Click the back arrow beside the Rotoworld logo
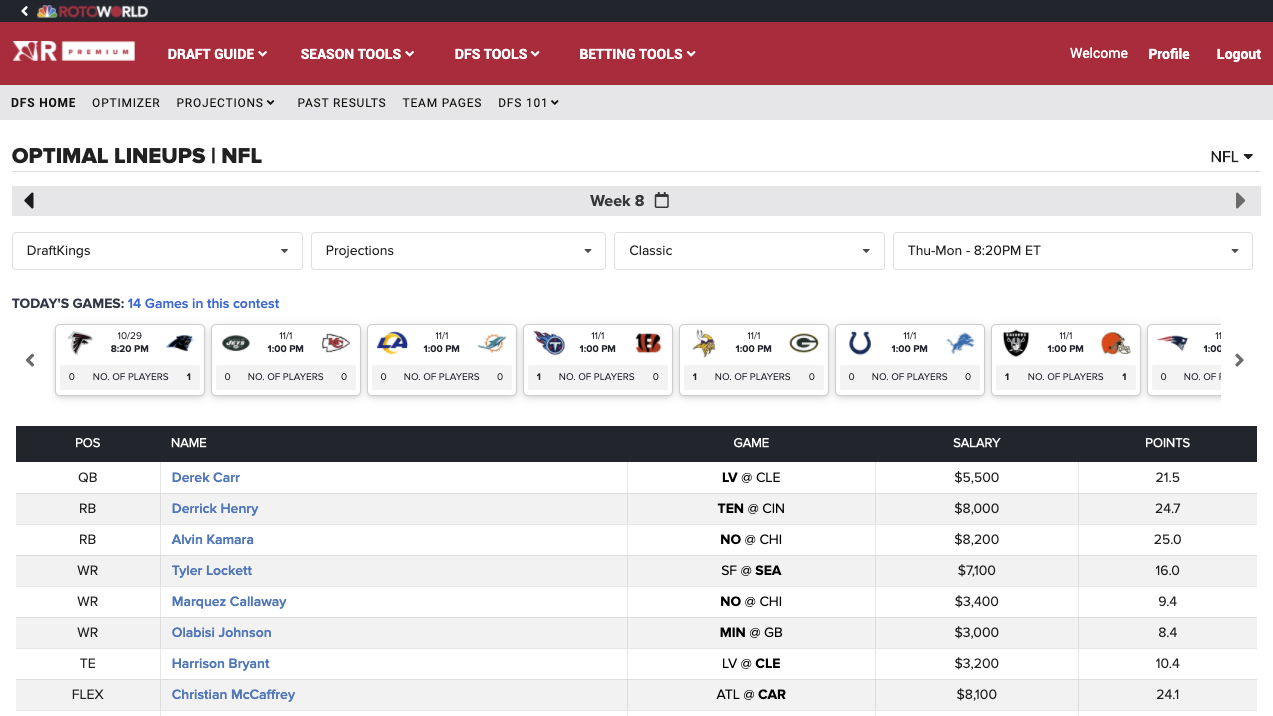The image size is (1273, 716). [24, 11]
